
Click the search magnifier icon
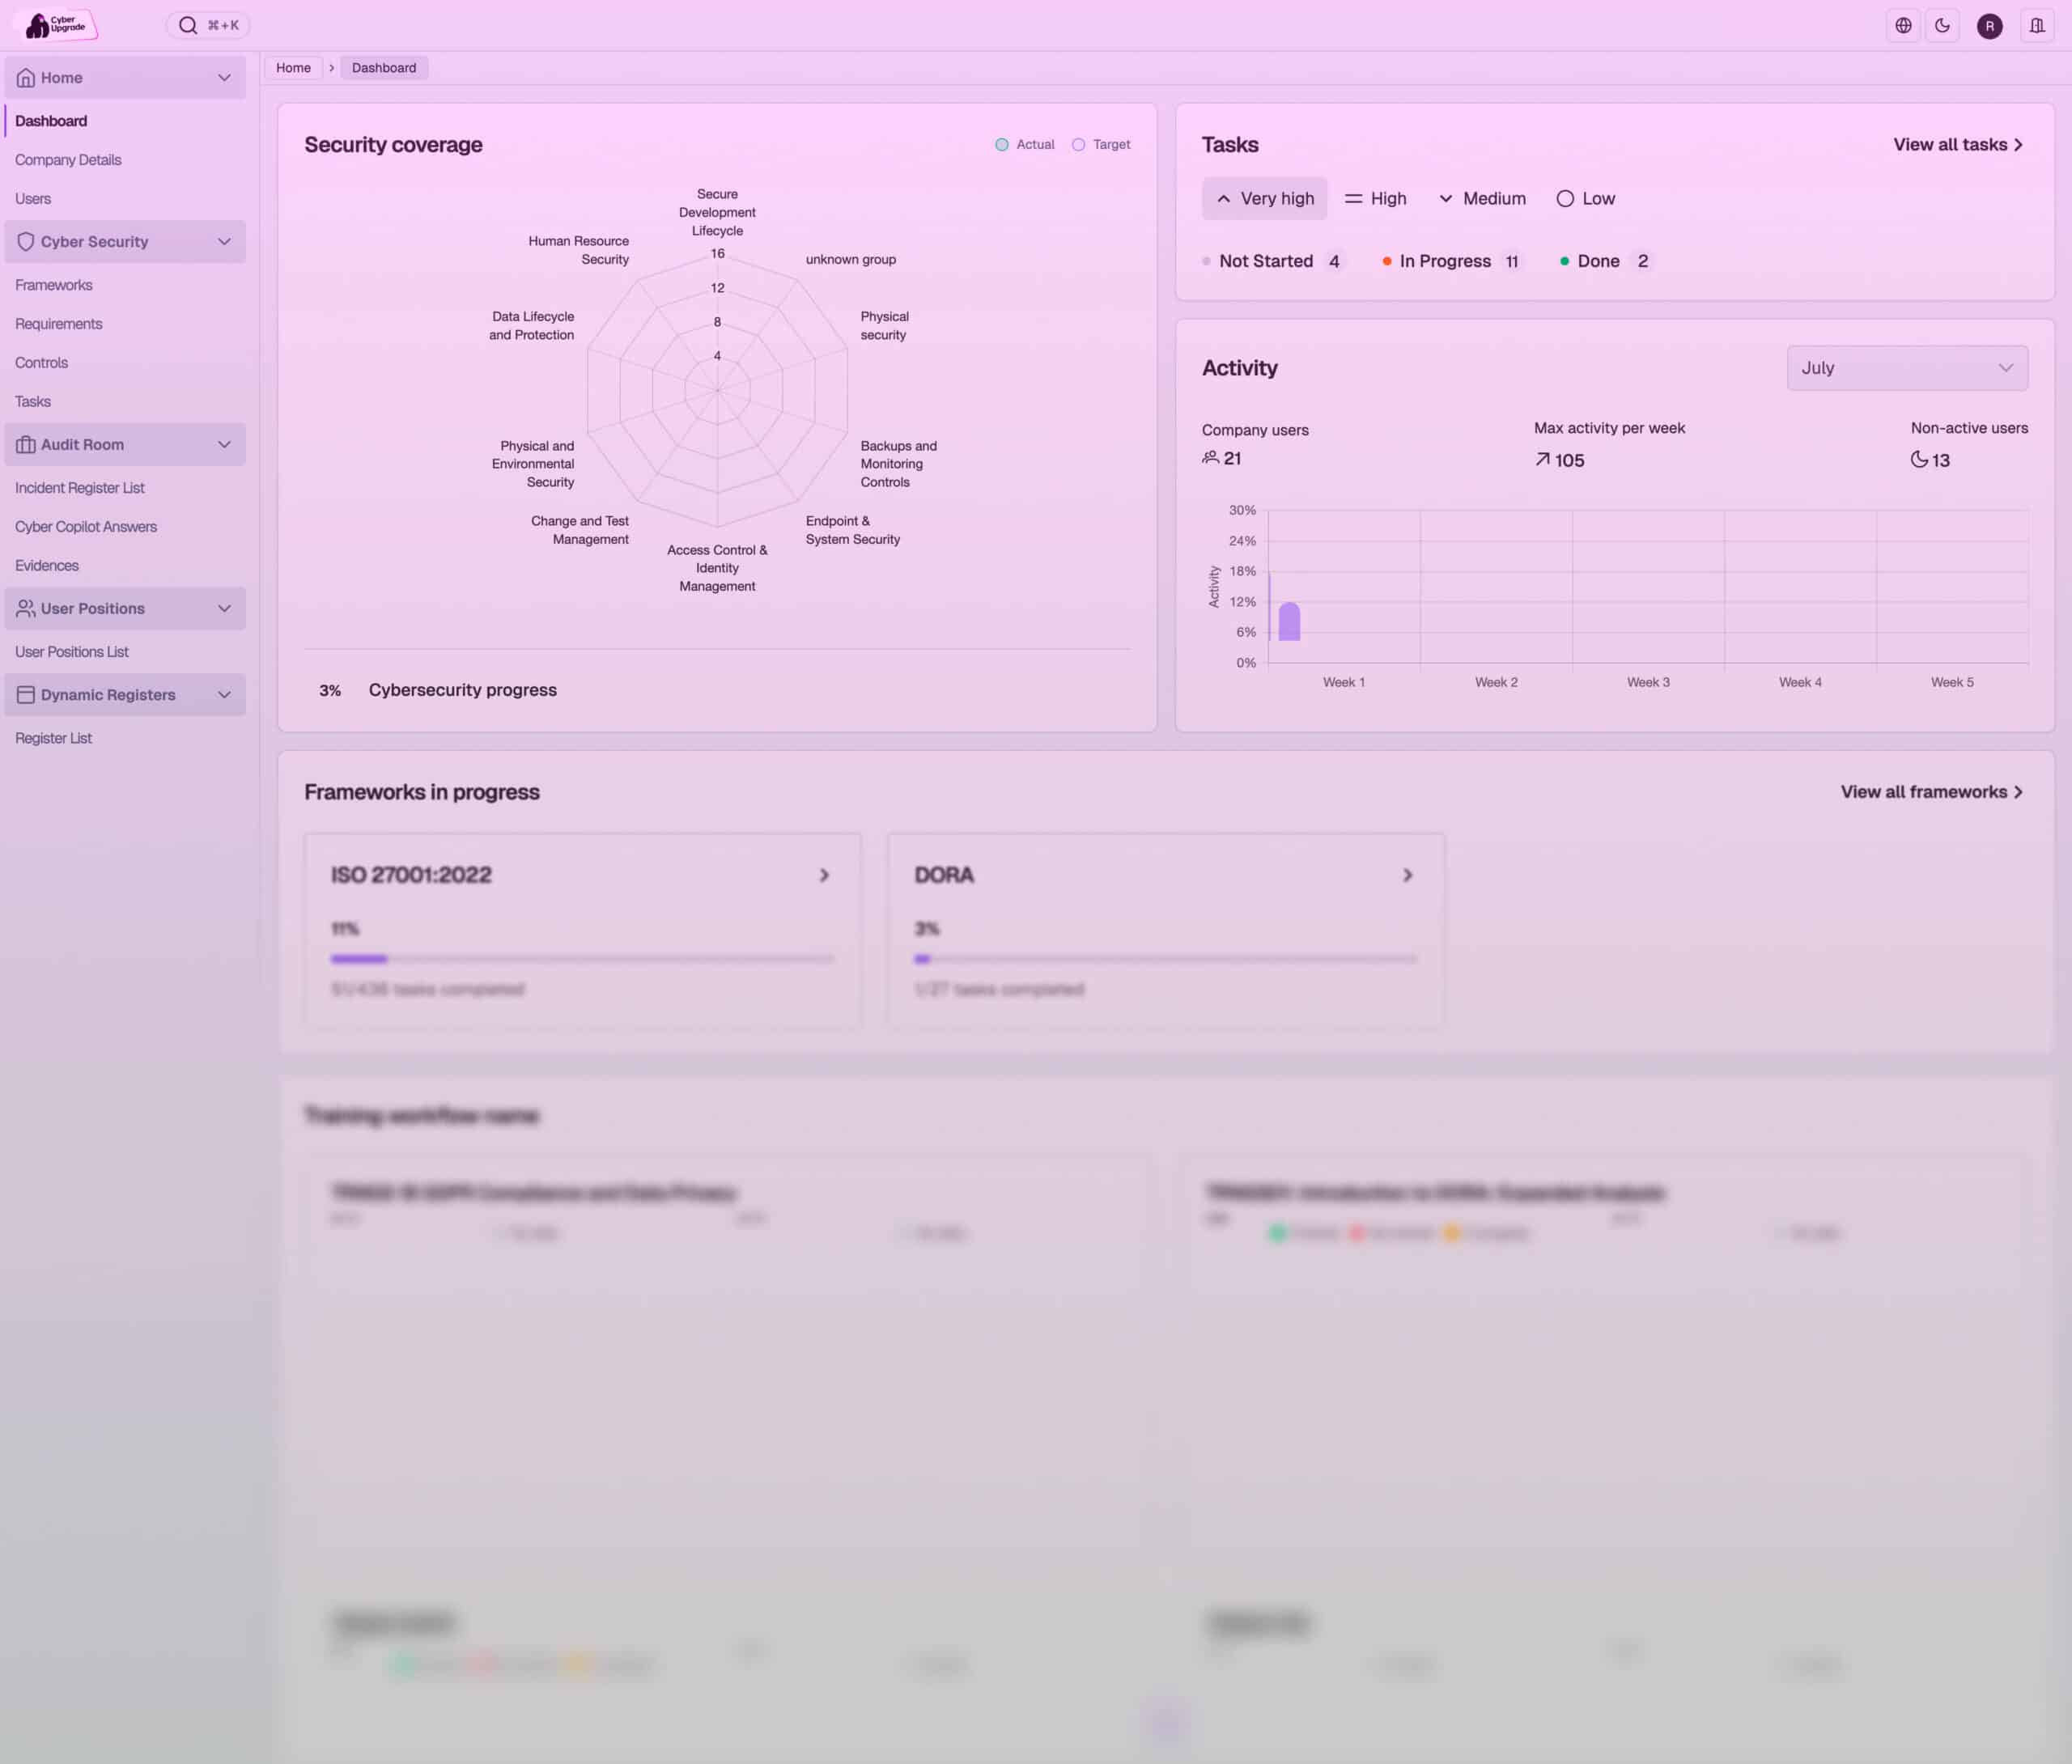point(188,26)
